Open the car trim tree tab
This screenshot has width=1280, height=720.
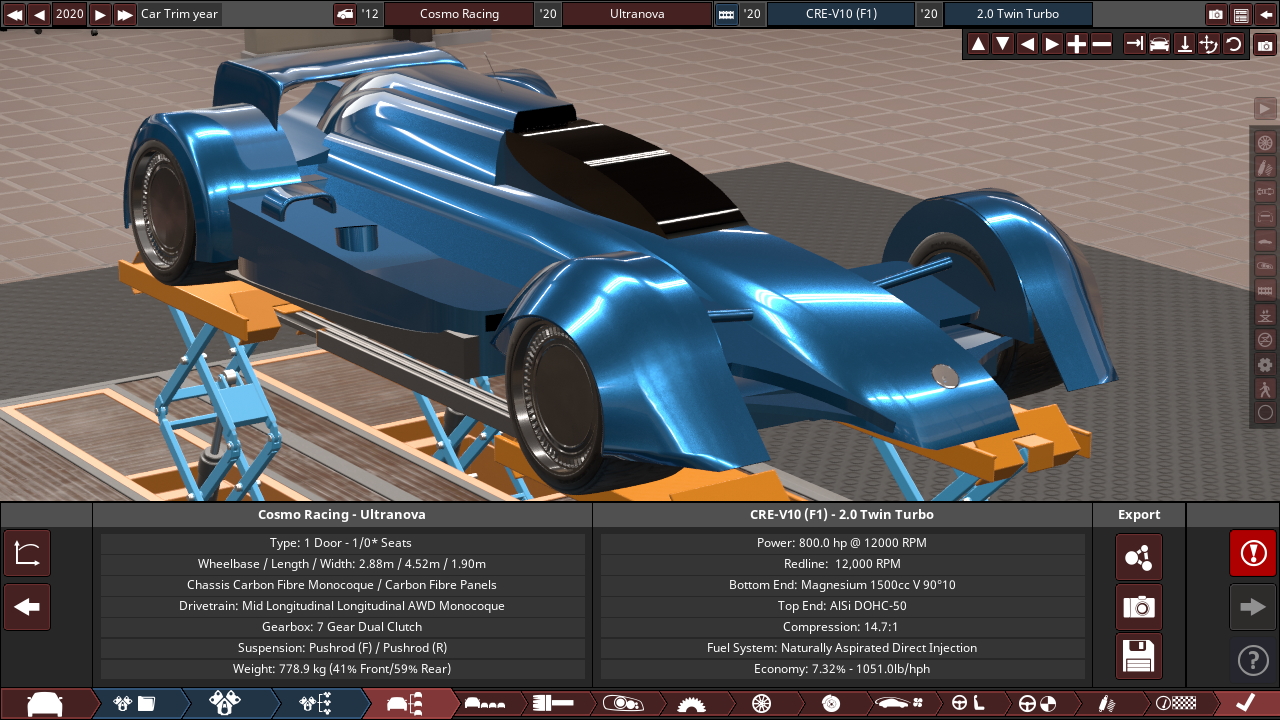(405, 703)
